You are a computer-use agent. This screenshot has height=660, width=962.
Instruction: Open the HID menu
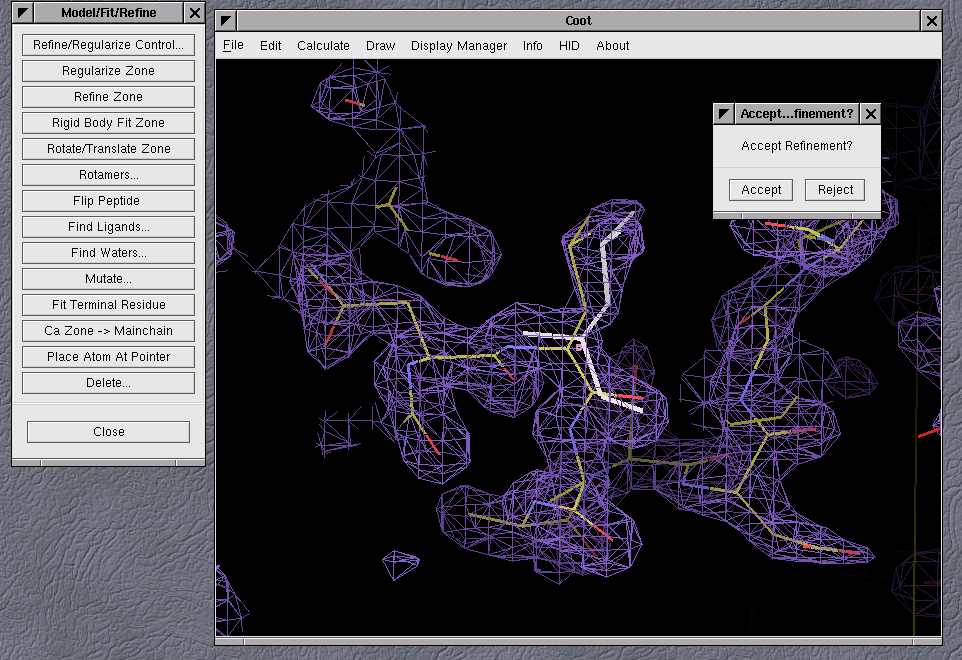tap(569, 45)
